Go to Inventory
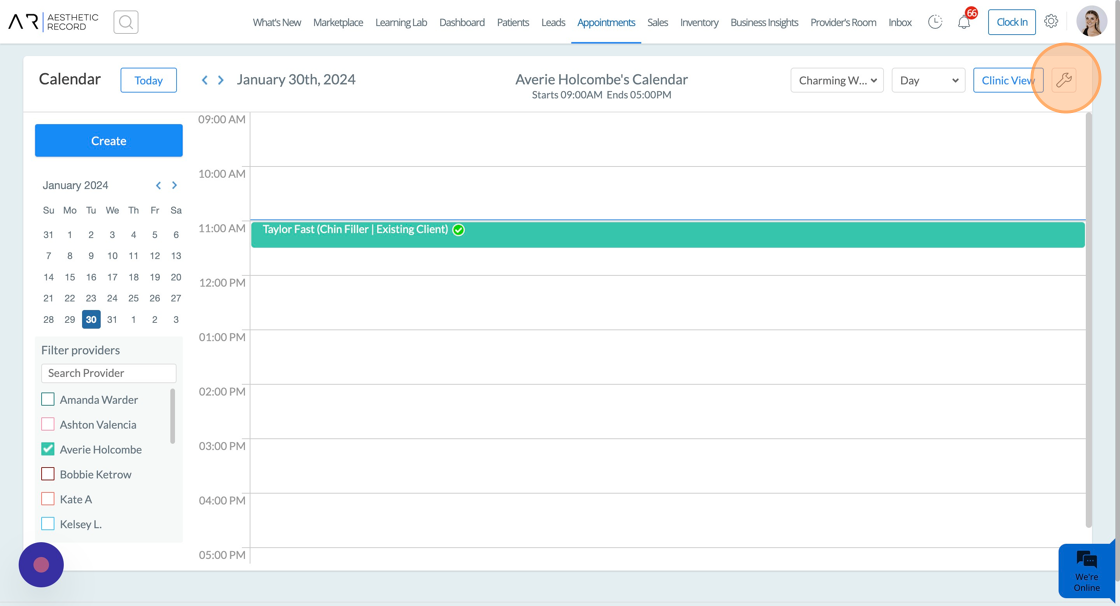This screenshot has height=606, width=1120. 699,22
